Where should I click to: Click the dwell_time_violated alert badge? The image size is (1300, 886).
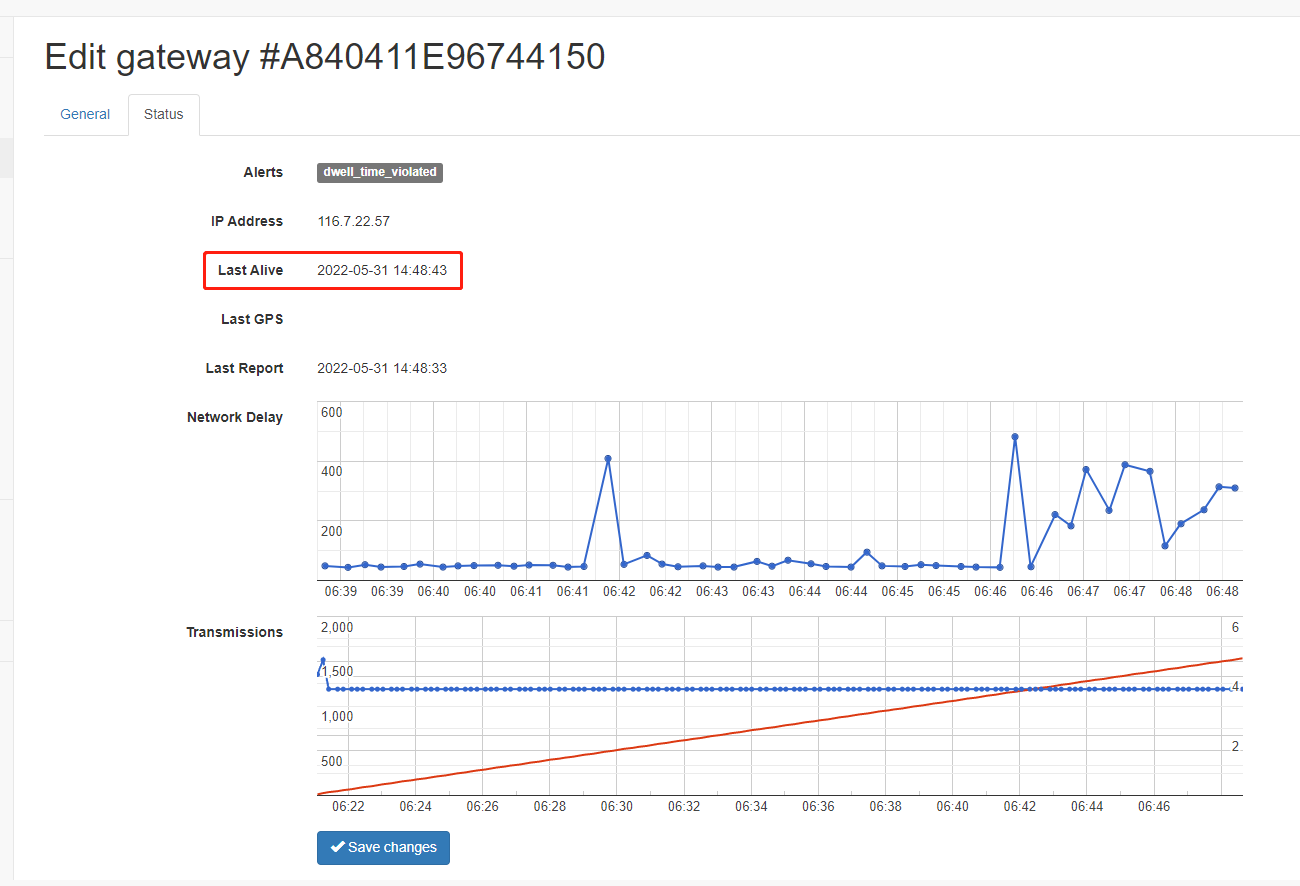pyautogui.click(x=380, y=172)
